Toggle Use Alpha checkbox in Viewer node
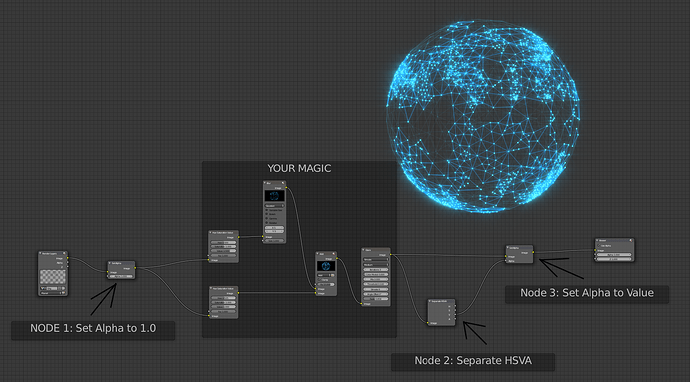Viewport: 690px width, 382px height. pos(598,246)
